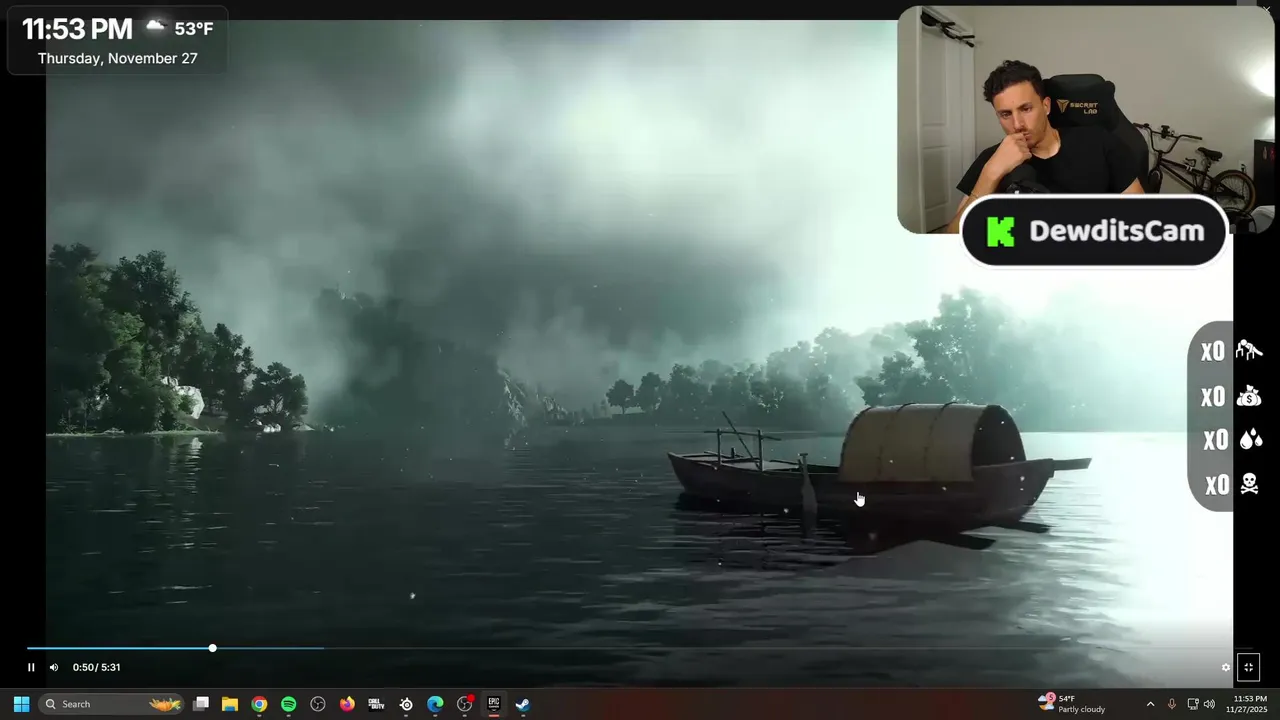Viewport: 1280px width, 720px height.
Task: Click the money bag counter icon
Action: click(x=1249, y=396)
